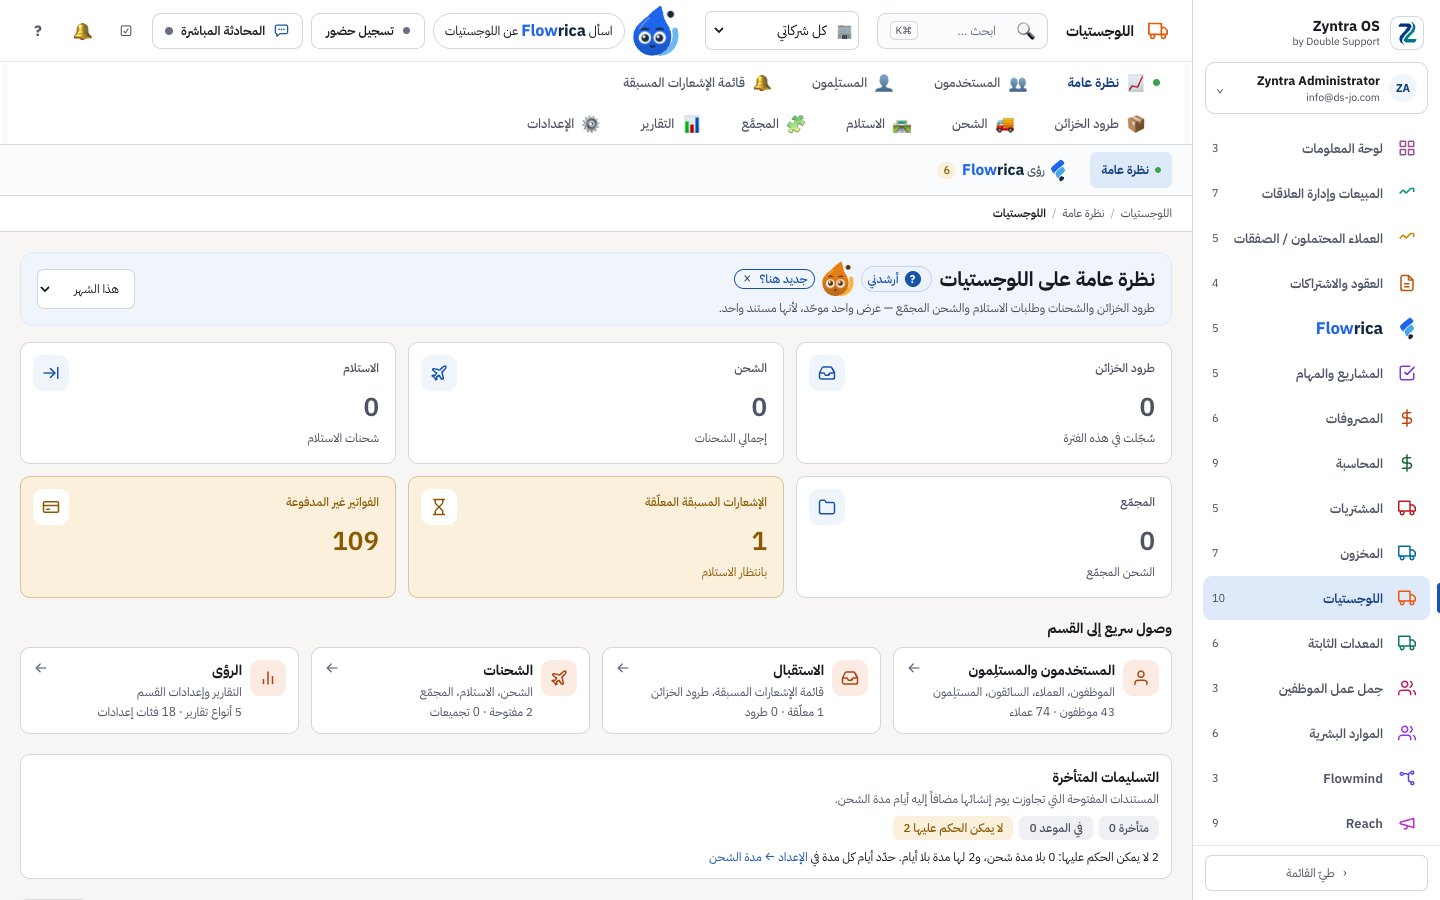The height and width of the screenshot is (900, 1440).
Task: Go to الإعدادات menu item
Action: point(563,124)
